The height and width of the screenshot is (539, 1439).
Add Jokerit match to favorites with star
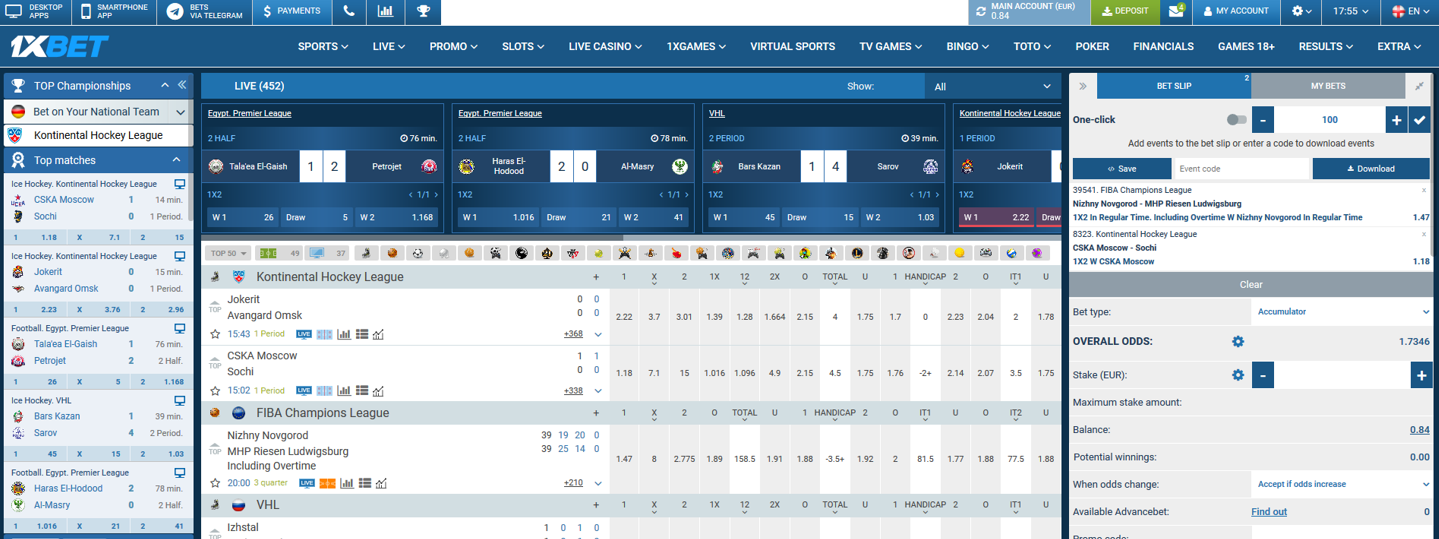pos(215,335)
